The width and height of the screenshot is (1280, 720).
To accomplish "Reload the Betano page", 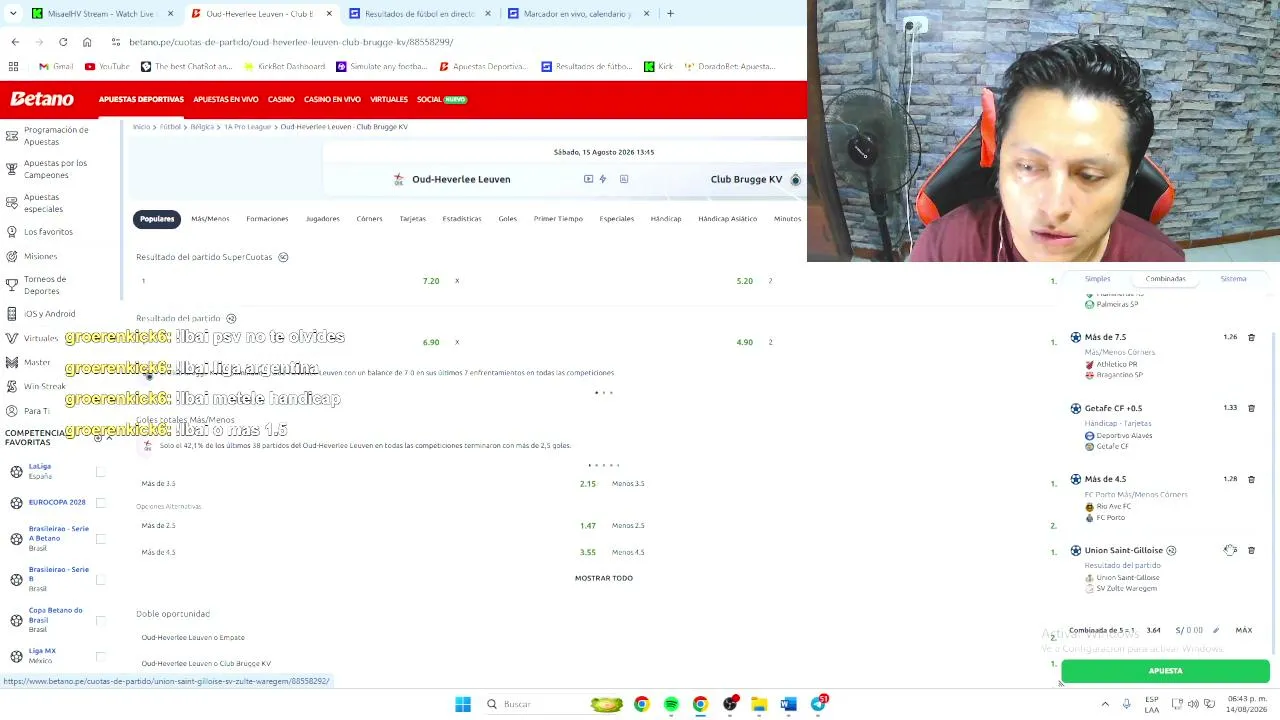I will point(63,42).
